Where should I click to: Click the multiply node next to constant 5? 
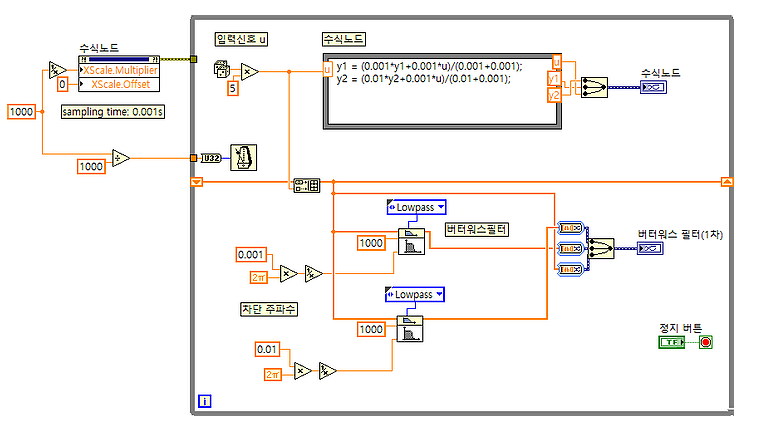pos(250,72)
